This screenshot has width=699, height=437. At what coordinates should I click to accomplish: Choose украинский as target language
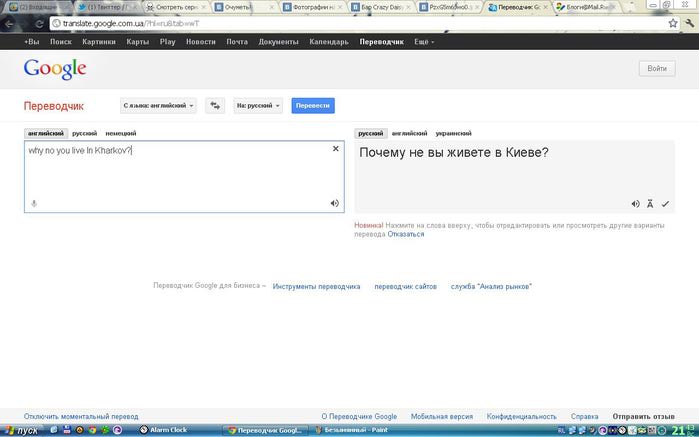pyautogui.click(x=453, y=133)
